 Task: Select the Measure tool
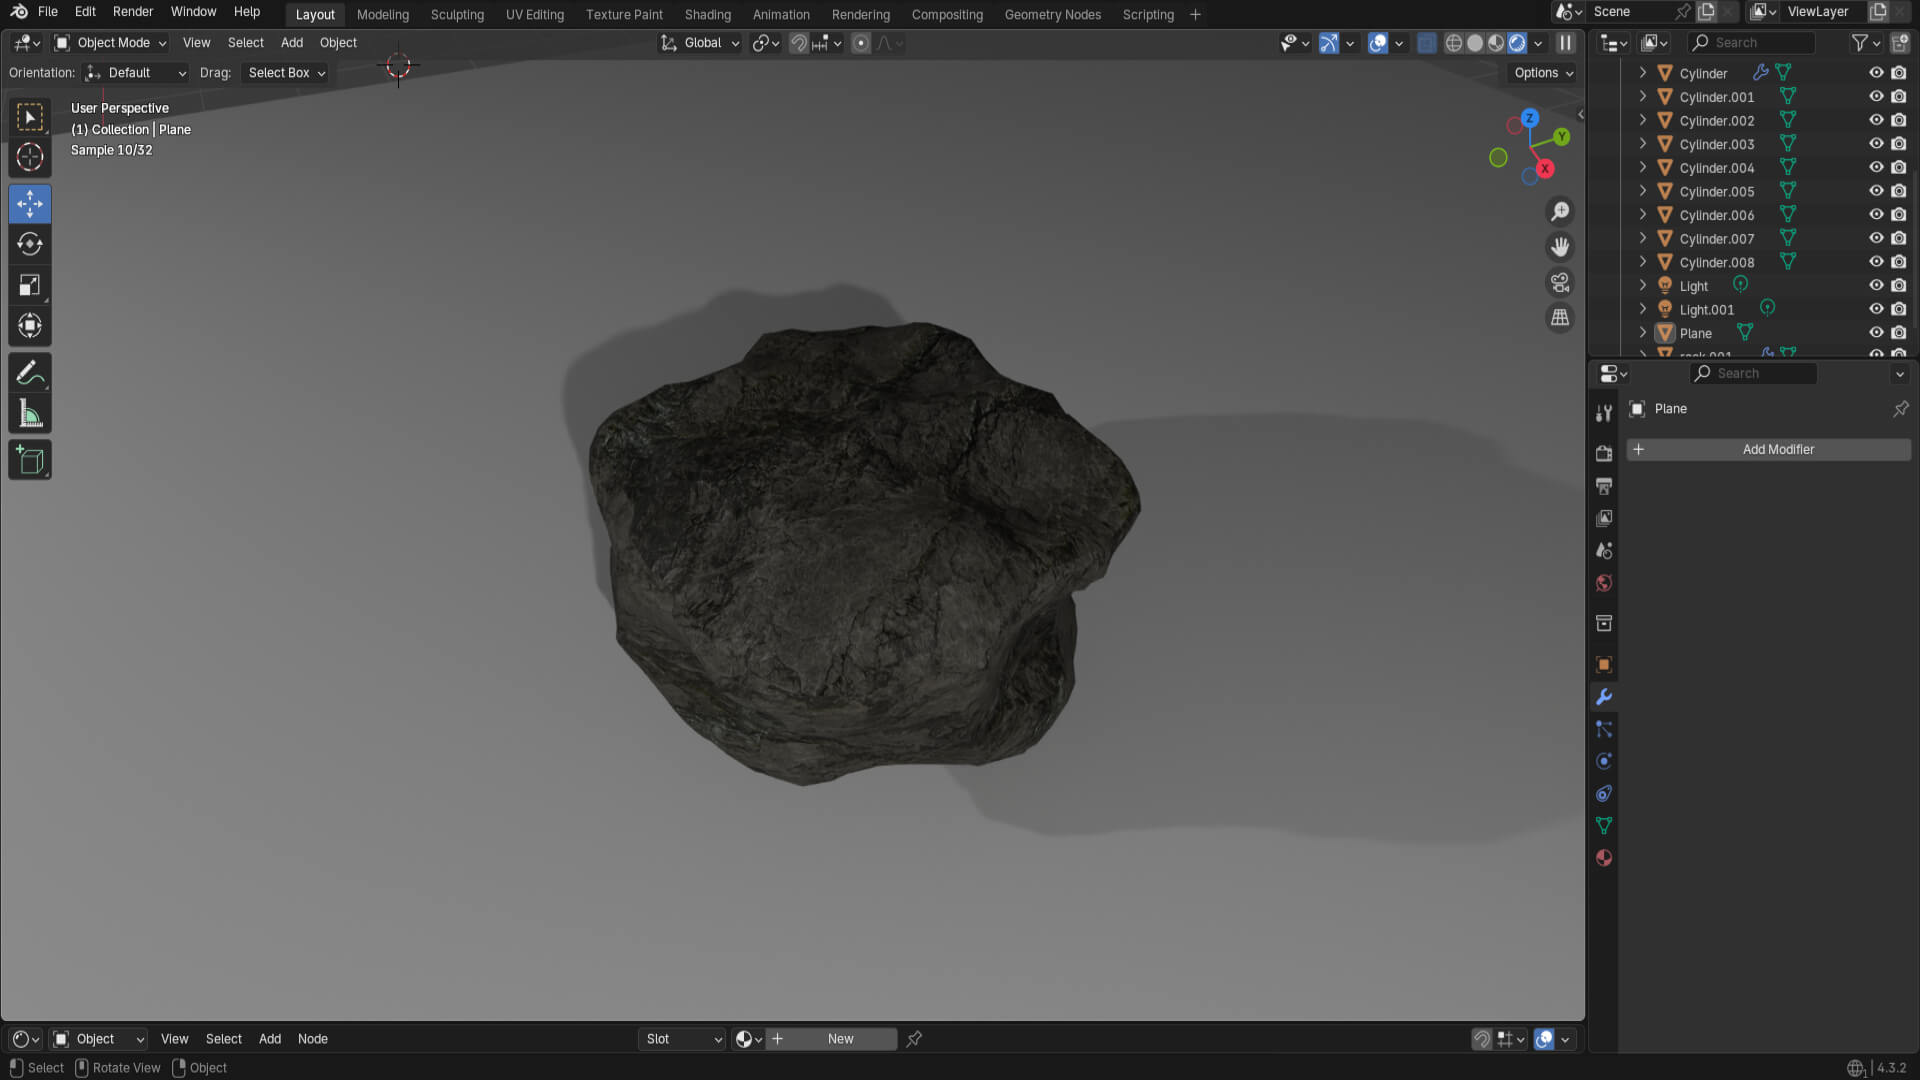tap(30, 414)
